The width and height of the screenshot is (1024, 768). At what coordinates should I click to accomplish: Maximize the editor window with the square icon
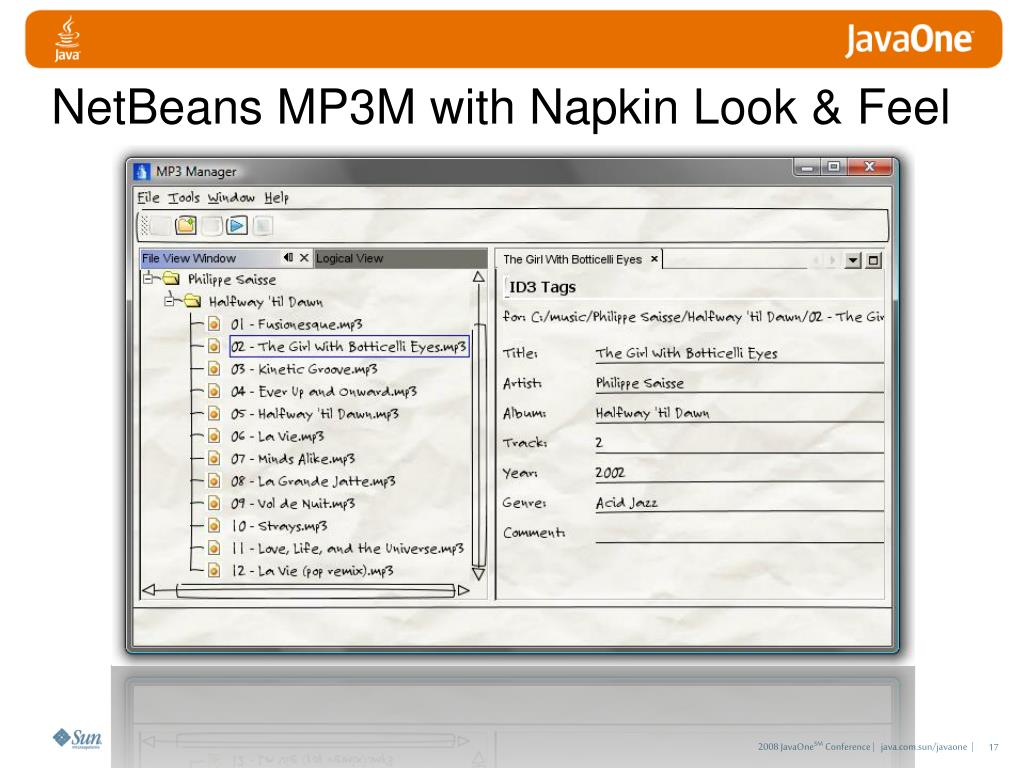pyautogui.click(x=873, y=261)
